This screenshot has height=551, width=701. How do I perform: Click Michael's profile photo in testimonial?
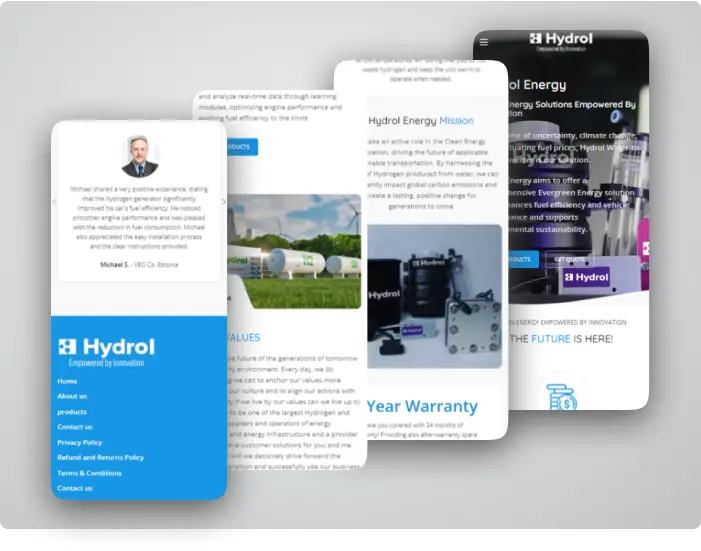point(140,157)
